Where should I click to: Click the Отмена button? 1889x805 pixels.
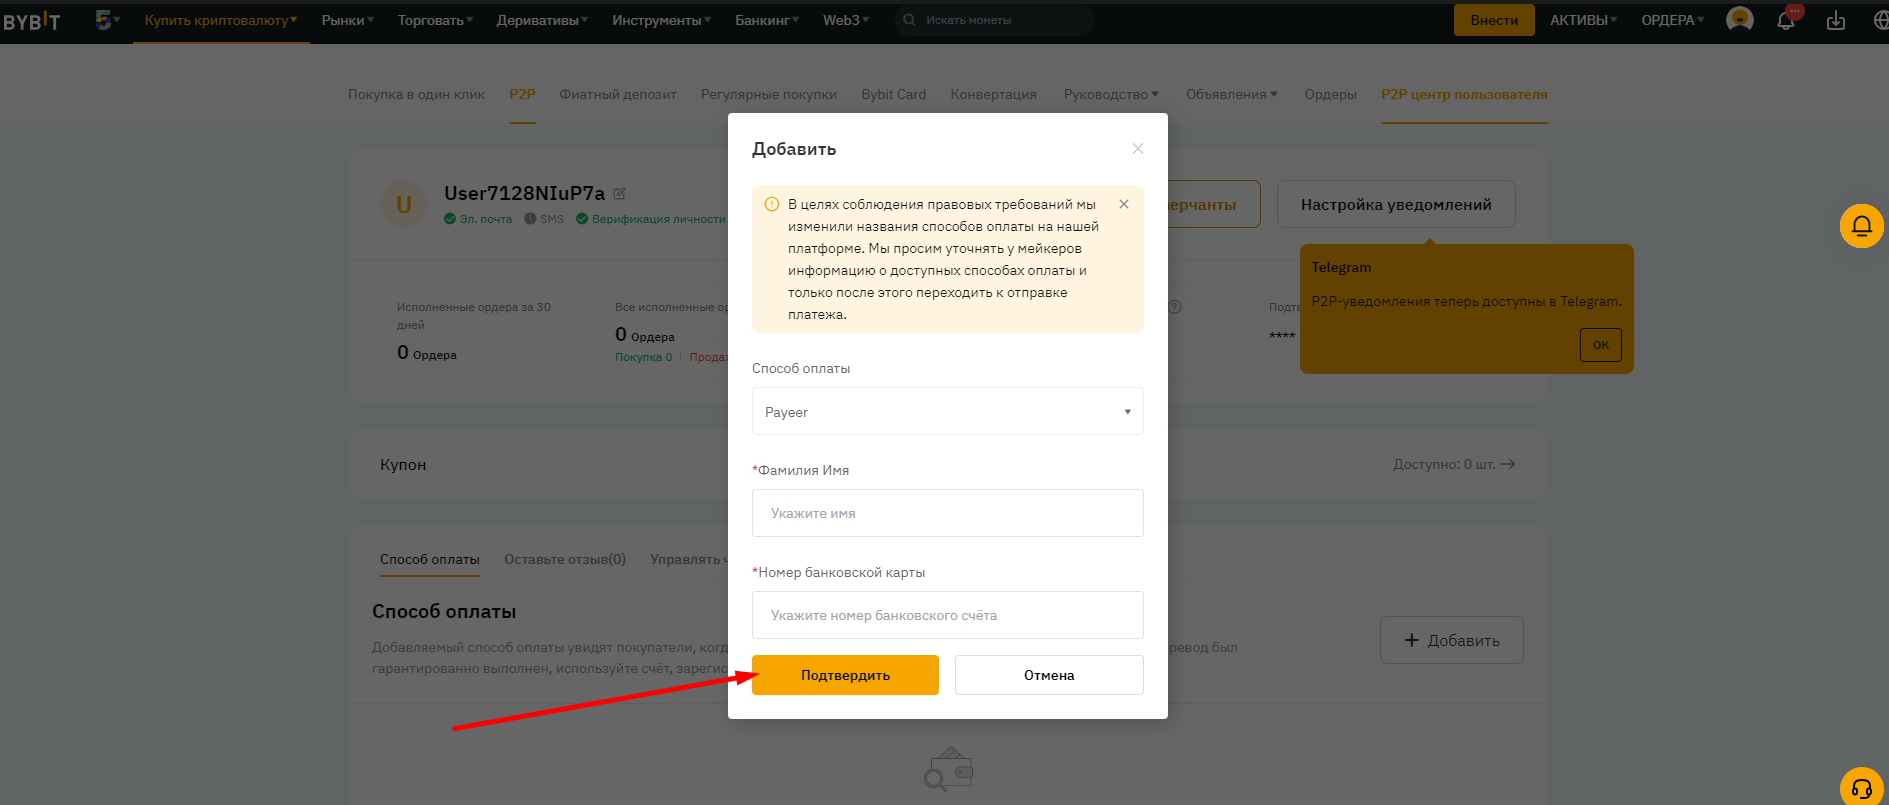tap(1049, 675)
